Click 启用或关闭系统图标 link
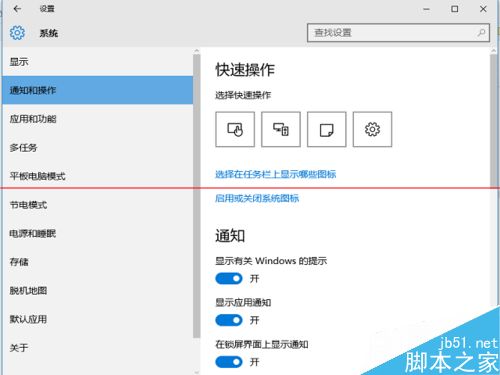500x375 pixels. (257, 198)
